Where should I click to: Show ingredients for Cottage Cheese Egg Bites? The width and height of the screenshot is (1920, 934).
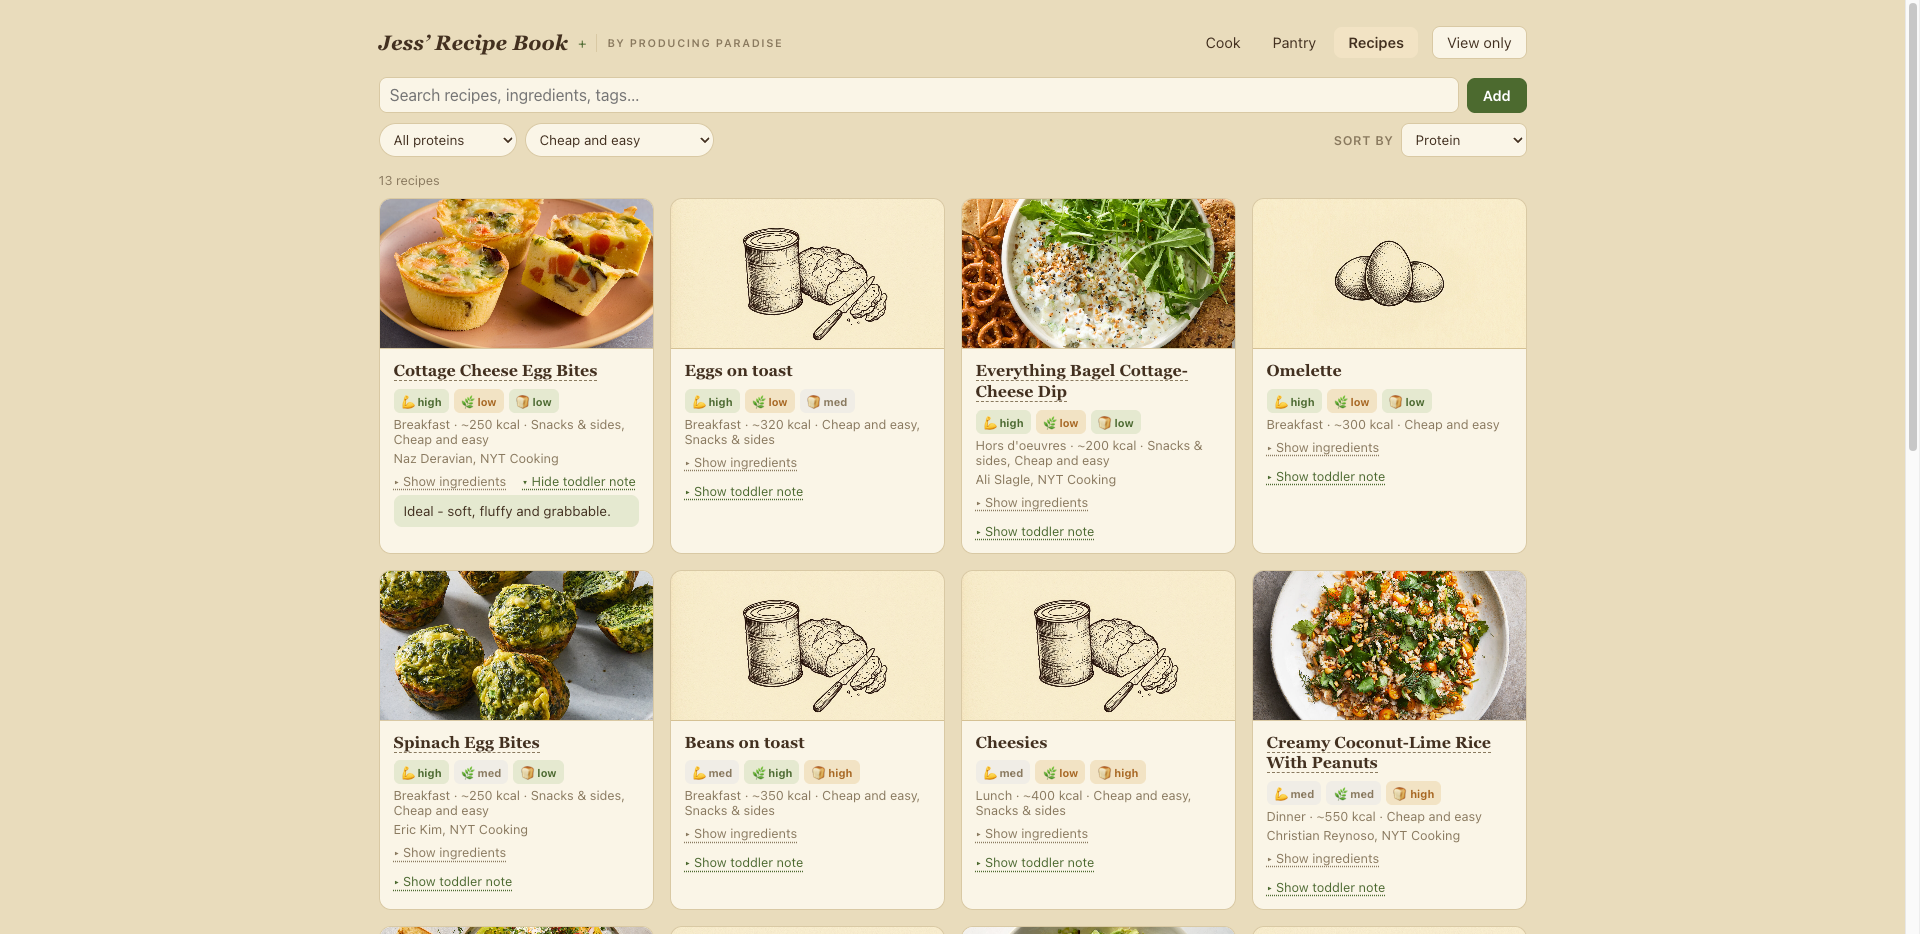click(450, 482)
